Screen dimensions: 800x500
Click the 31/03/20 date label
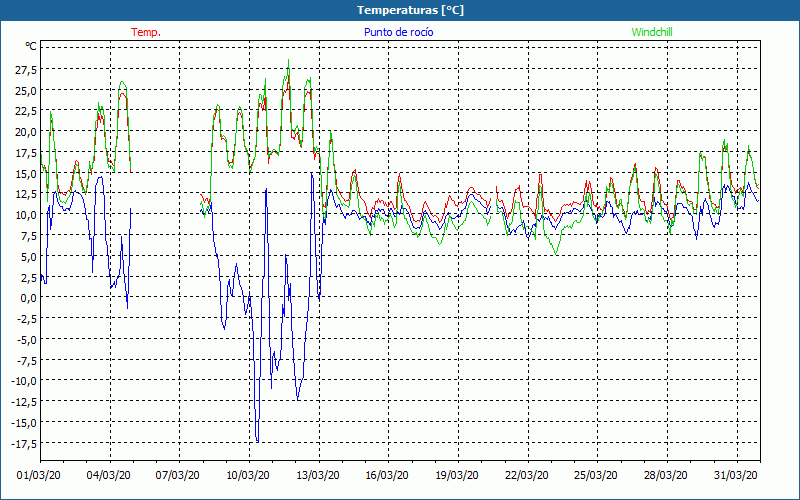coord(736,476)
